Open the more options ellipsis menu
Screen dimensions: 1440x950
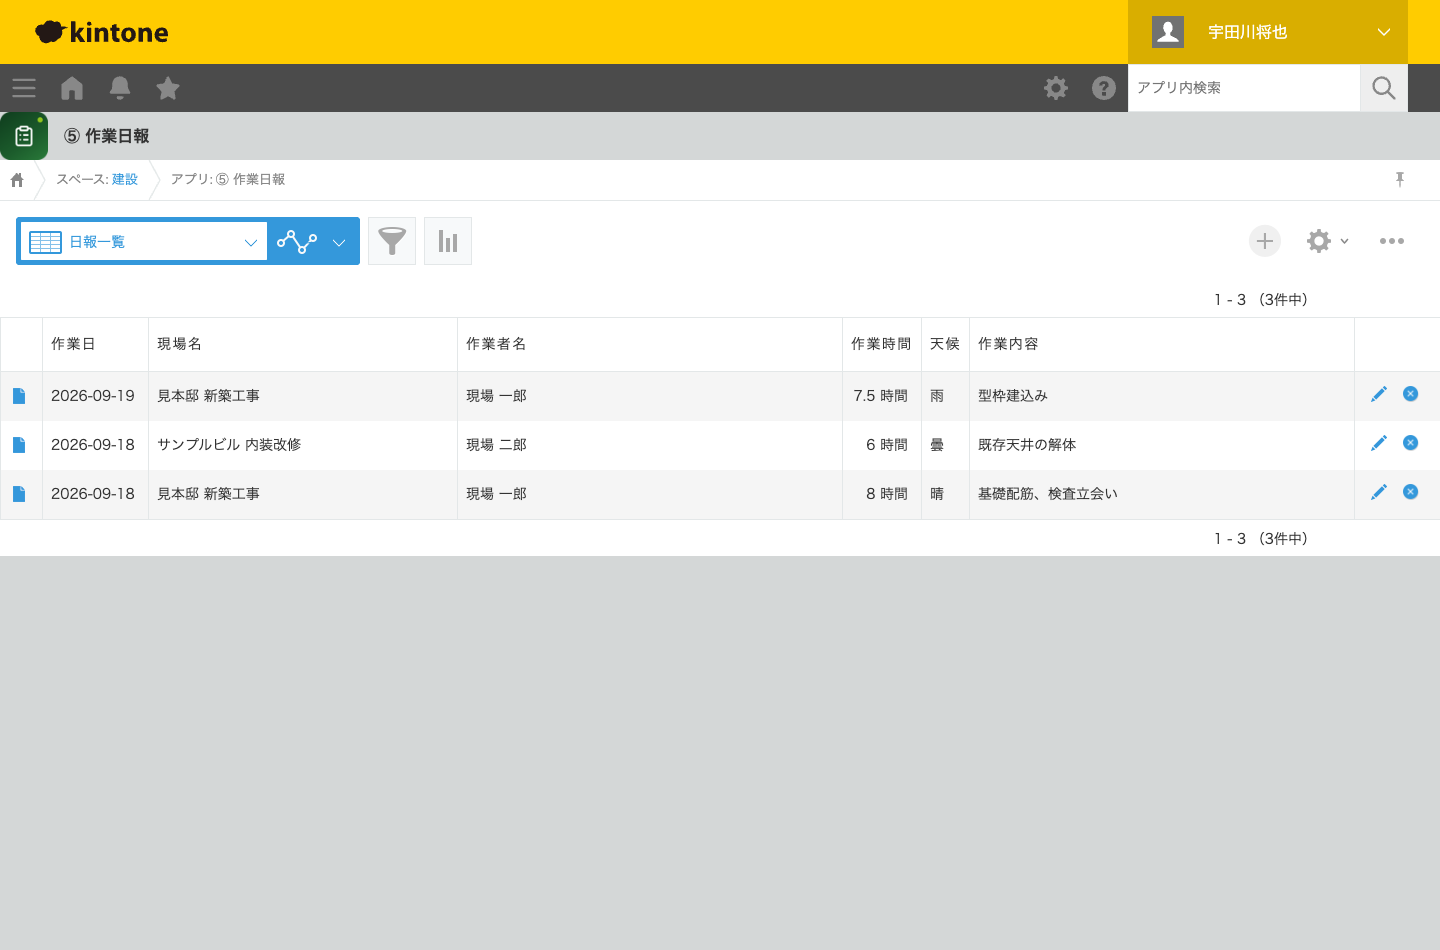pos(1392,241)
